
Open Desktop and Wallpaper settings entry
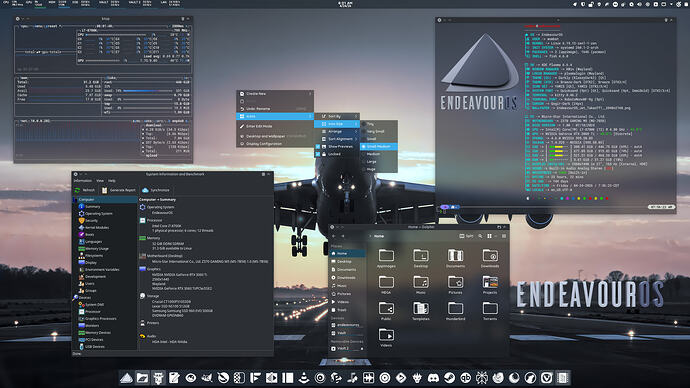tap(275, 136)
